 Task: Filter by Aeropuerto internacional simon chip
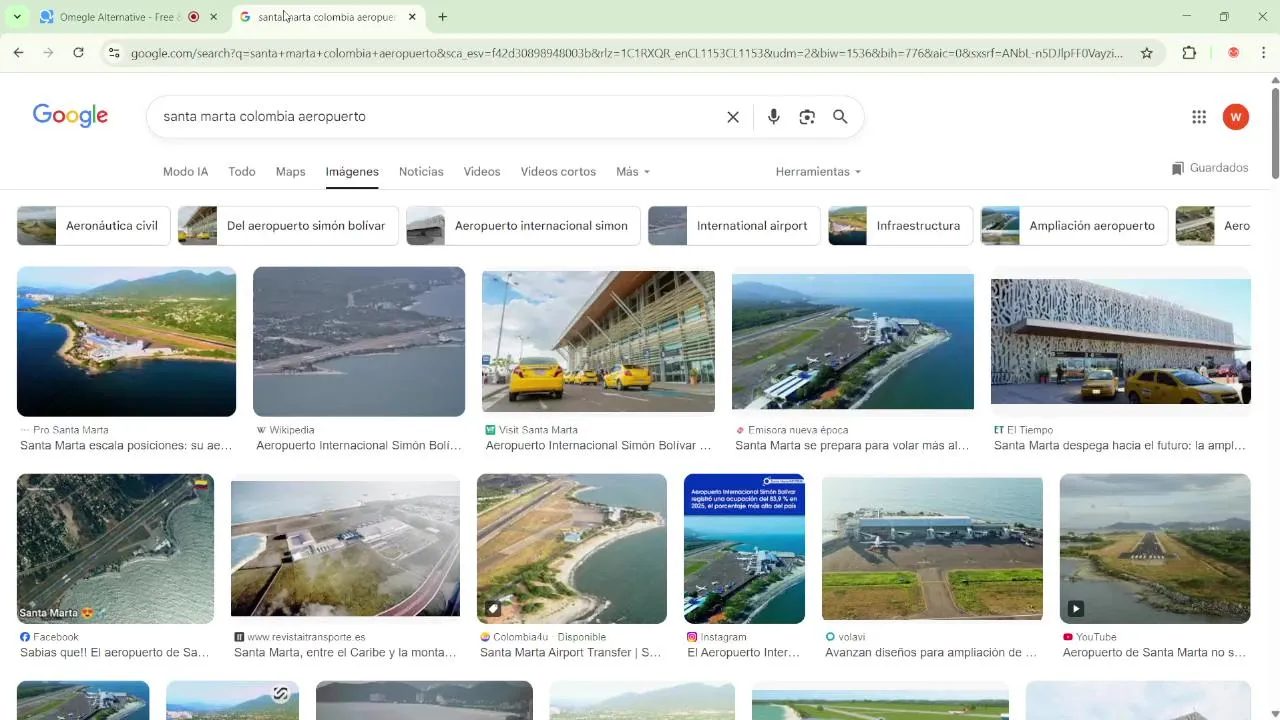click(524, 226)
